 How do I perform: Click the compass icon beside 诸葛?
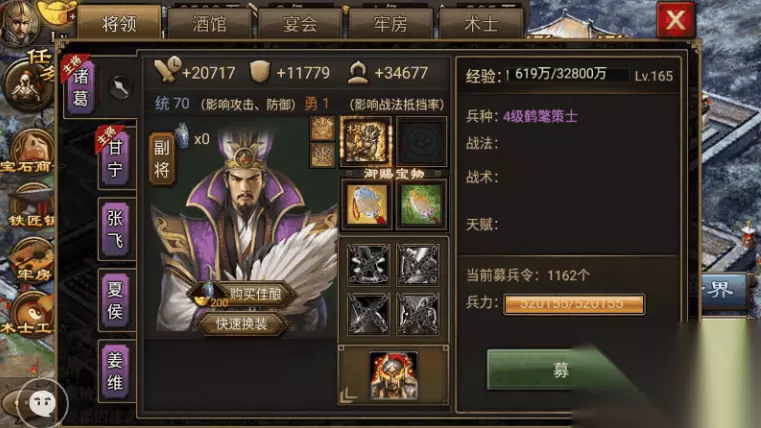pyautogui.click(x=120, y=88)
